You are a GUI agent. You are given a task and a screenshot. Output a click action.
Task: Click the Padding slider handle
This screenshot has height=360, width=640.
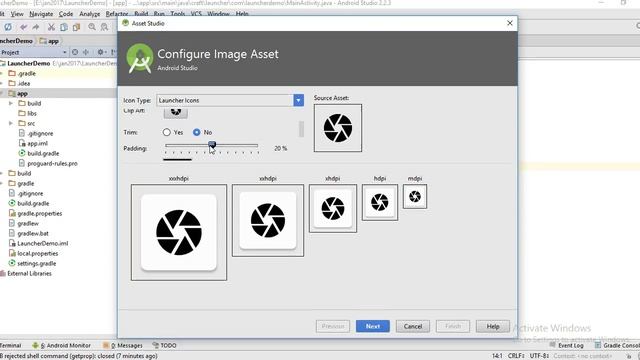212,145
